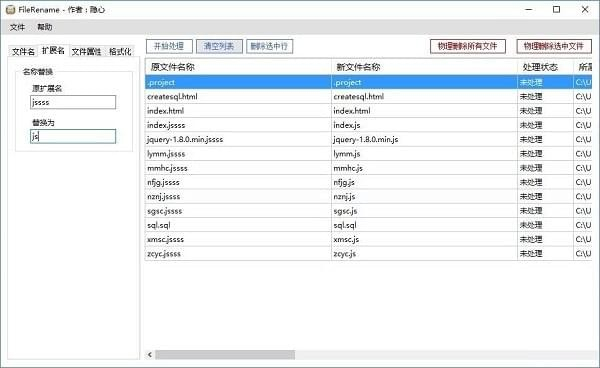The image size is (600, 368).
Task: Click the 处理状态 column header
Action: click(545, 67)
